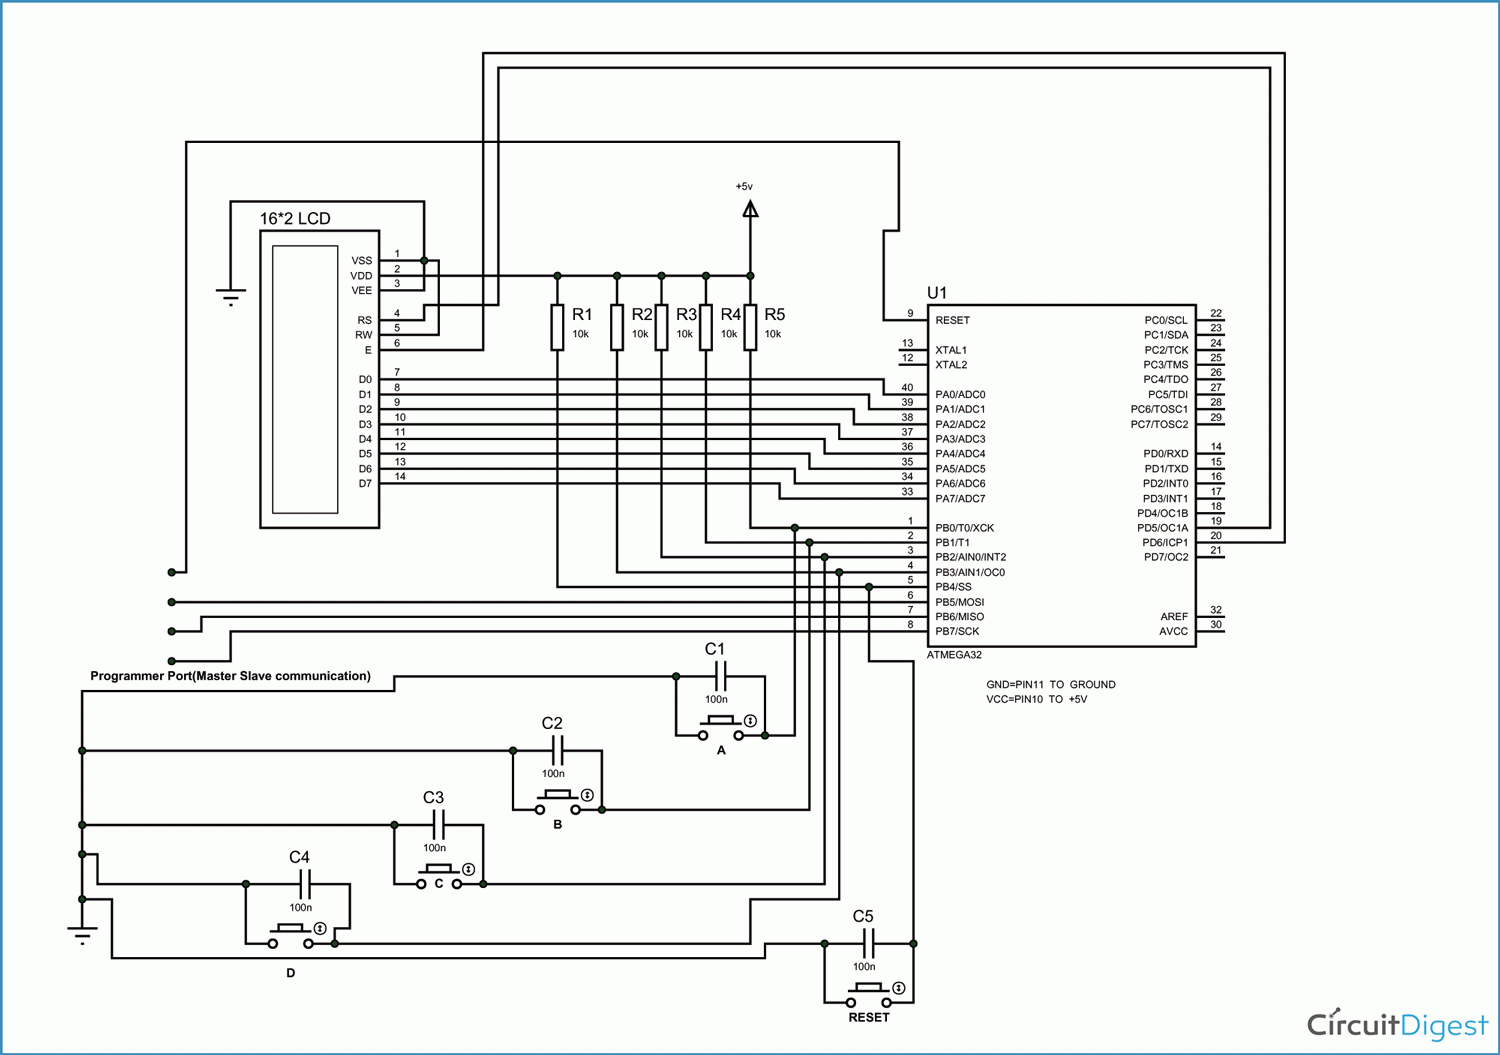
Task: Click push button C symbol
Action: point(439,877)
